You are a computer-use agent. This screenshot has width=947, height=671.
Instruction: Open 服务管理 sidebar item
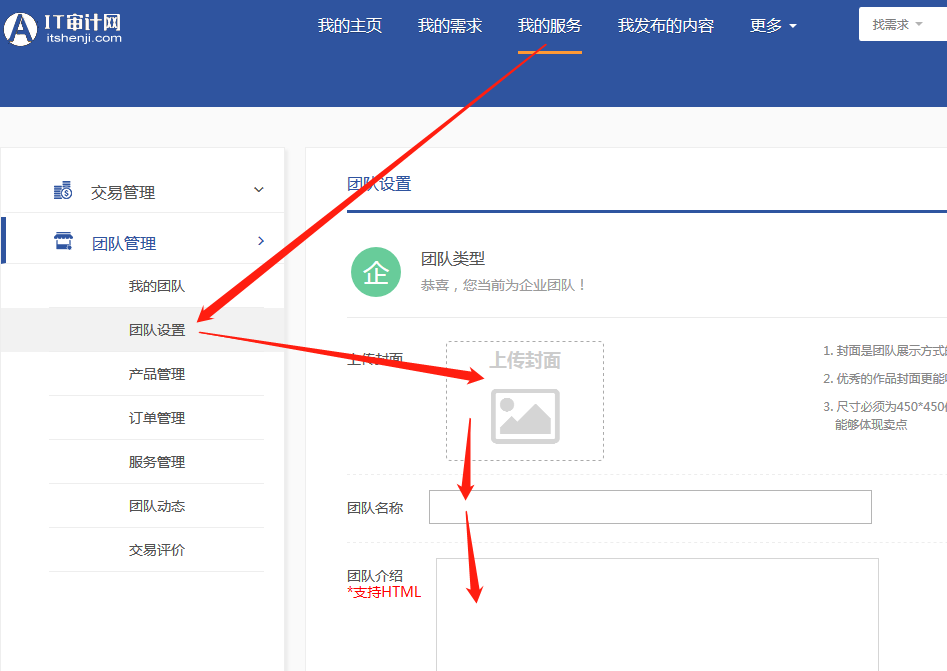[157, 462]
